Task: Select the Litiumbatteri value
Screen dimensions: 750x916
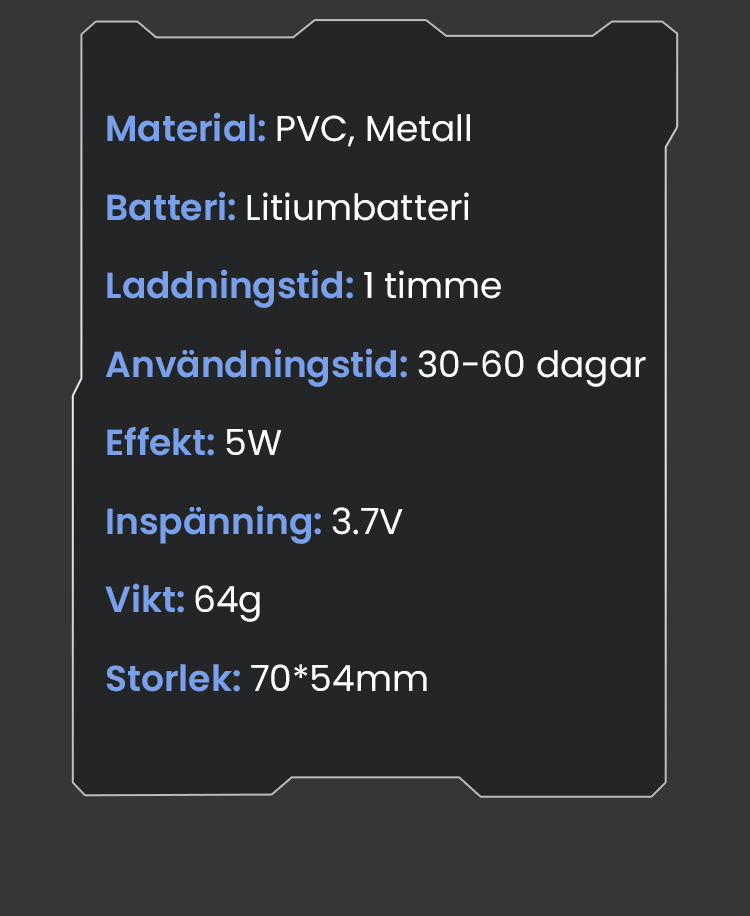Action: click(x=357, y=208)
